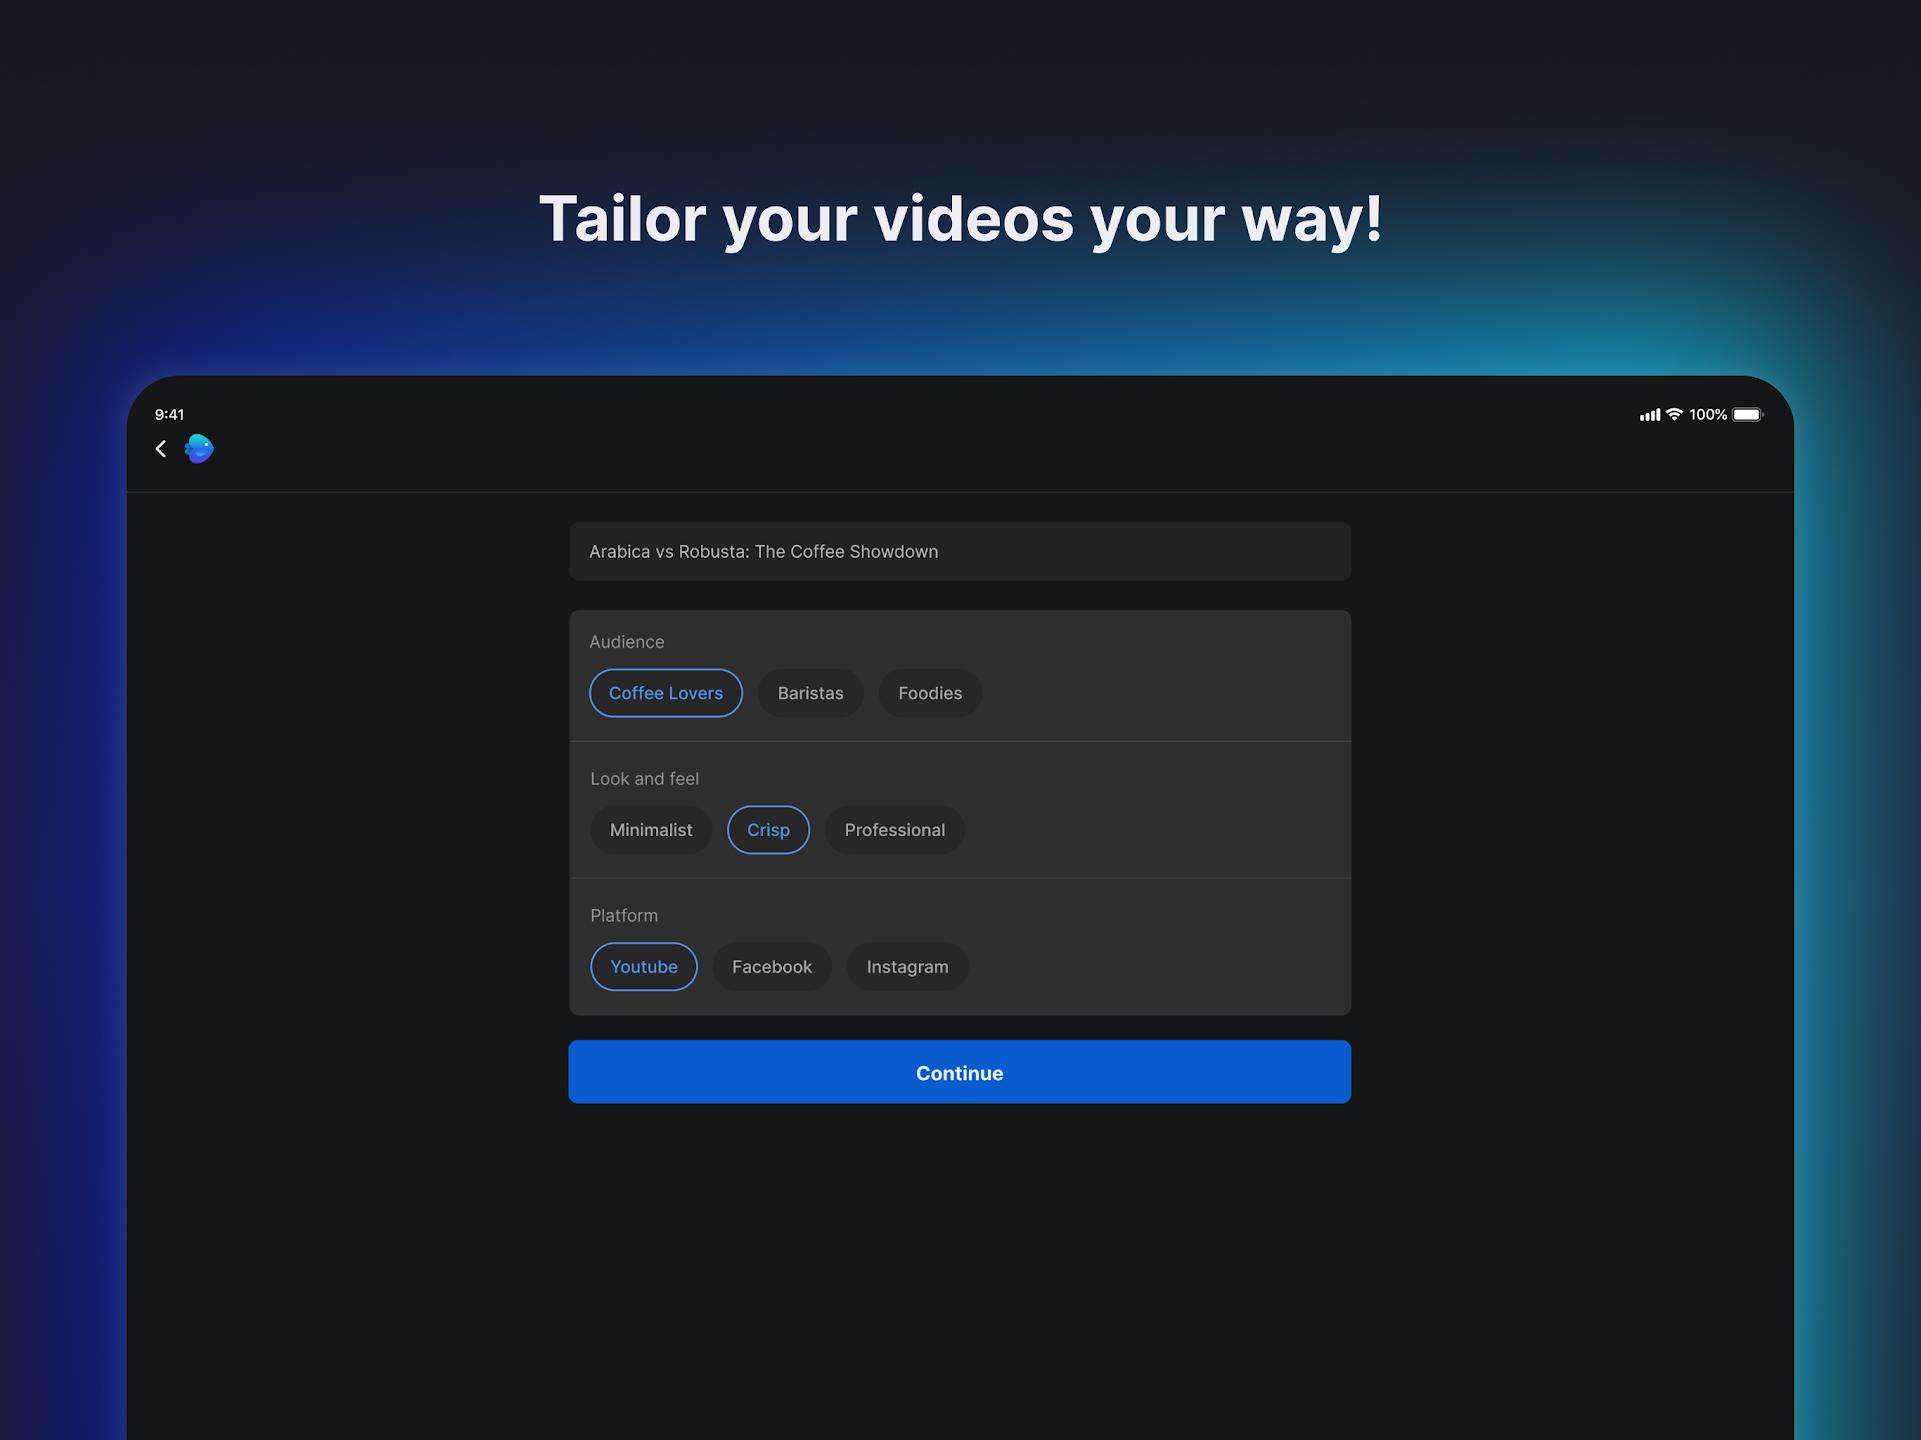Select the Facebook platform option

(770, 967)
